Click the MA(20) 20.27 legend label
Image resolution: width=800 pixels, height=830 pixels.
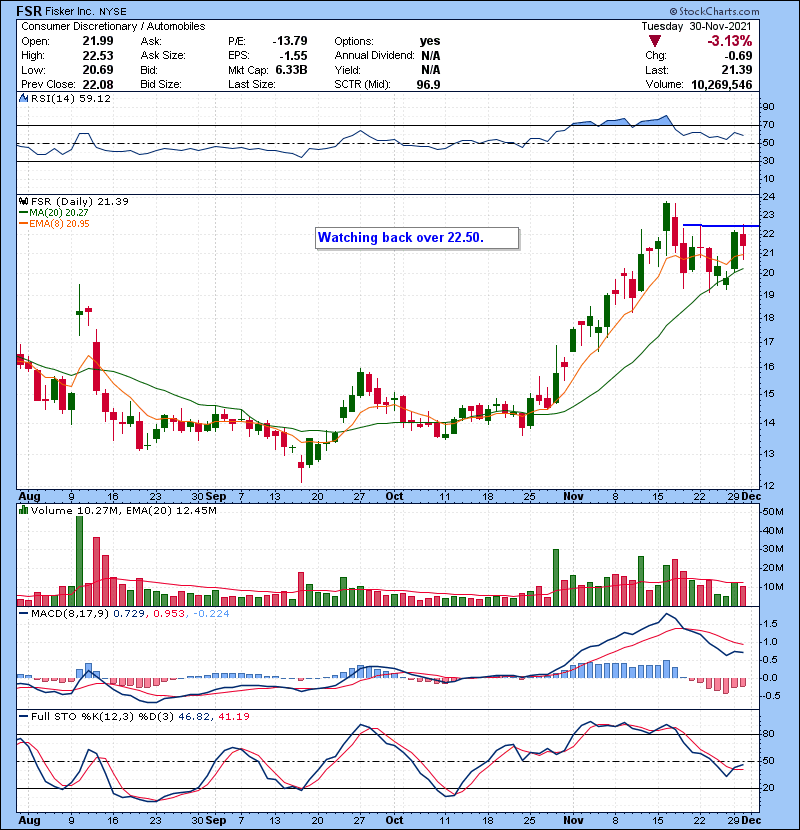tap(59, 212)
